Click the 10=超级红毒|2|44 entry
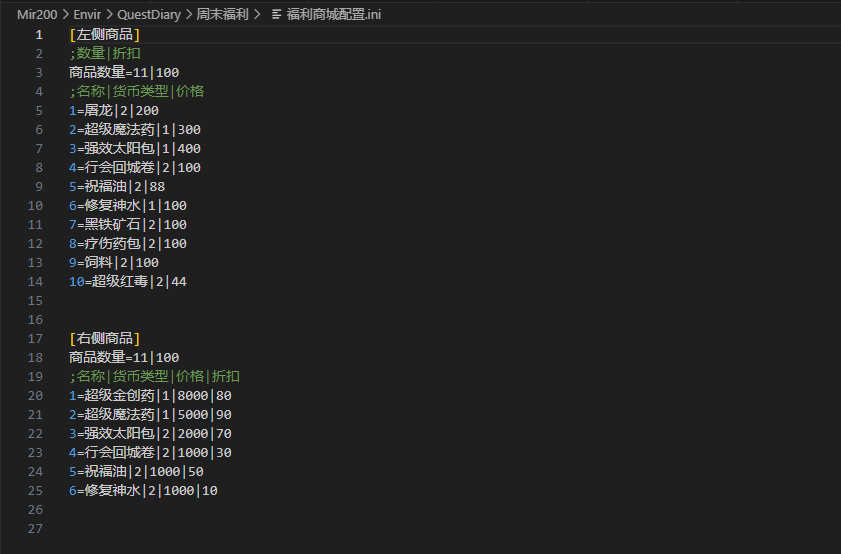The height and width of the screenshot is (554, 841). (x=127, y=282)
